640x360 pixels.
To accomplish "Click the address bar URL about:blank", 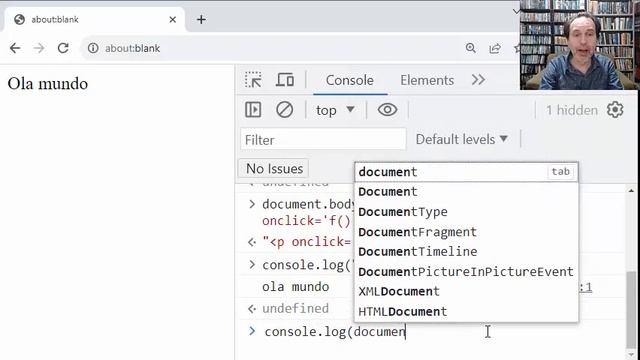I will point(133,49).
